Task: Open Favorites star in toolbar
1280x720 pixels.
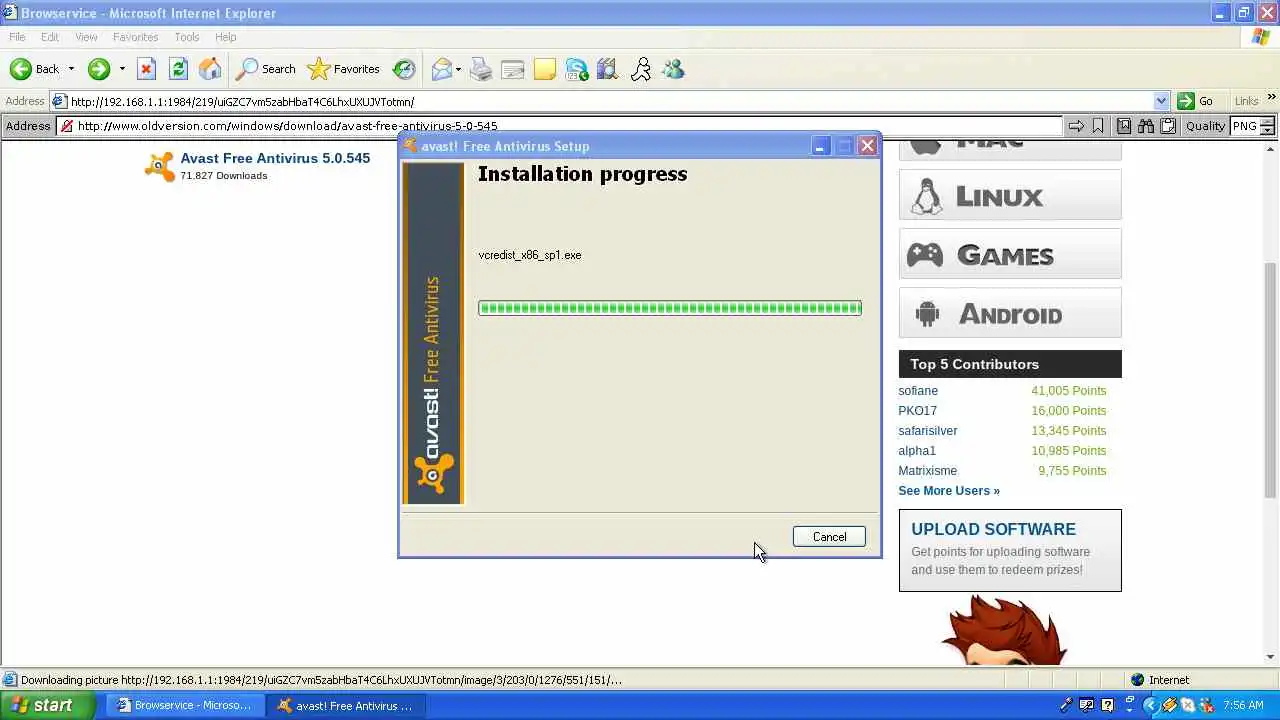Action: pos(344,69)
